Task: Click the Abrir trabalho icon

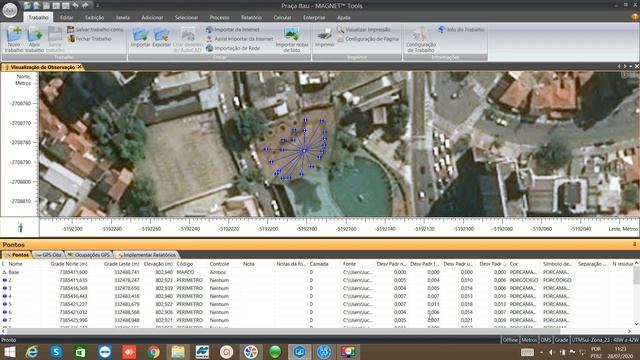Action: [x=34, y=39]
